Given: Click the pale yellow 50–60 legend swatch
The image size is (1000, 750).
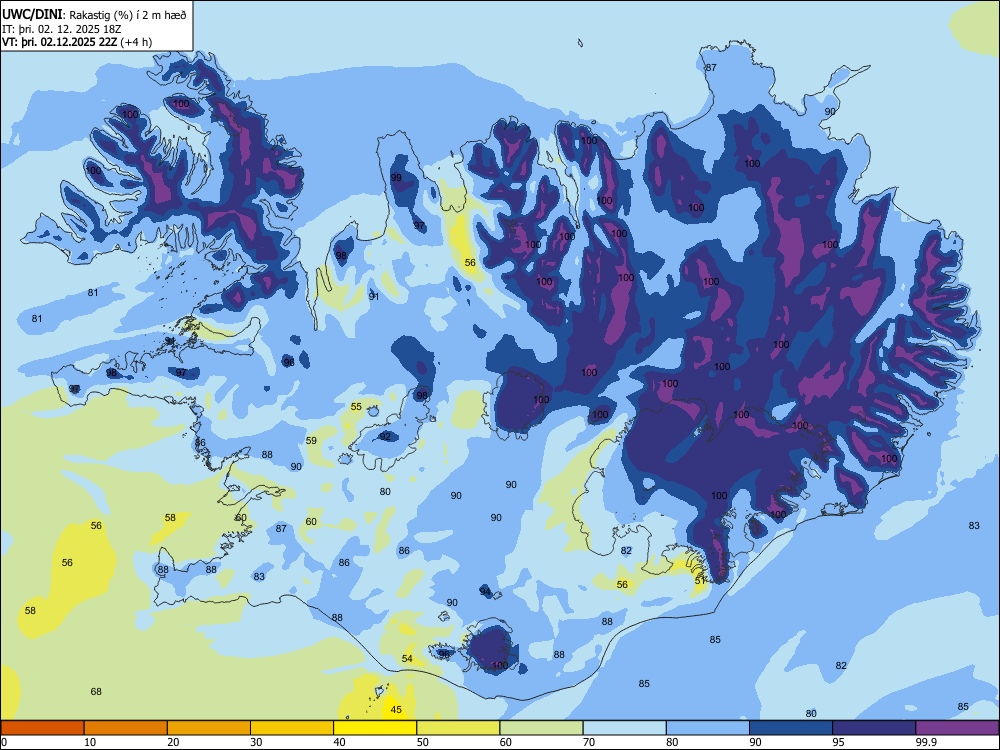Looking at the screenshot, I should click(458, 728).
